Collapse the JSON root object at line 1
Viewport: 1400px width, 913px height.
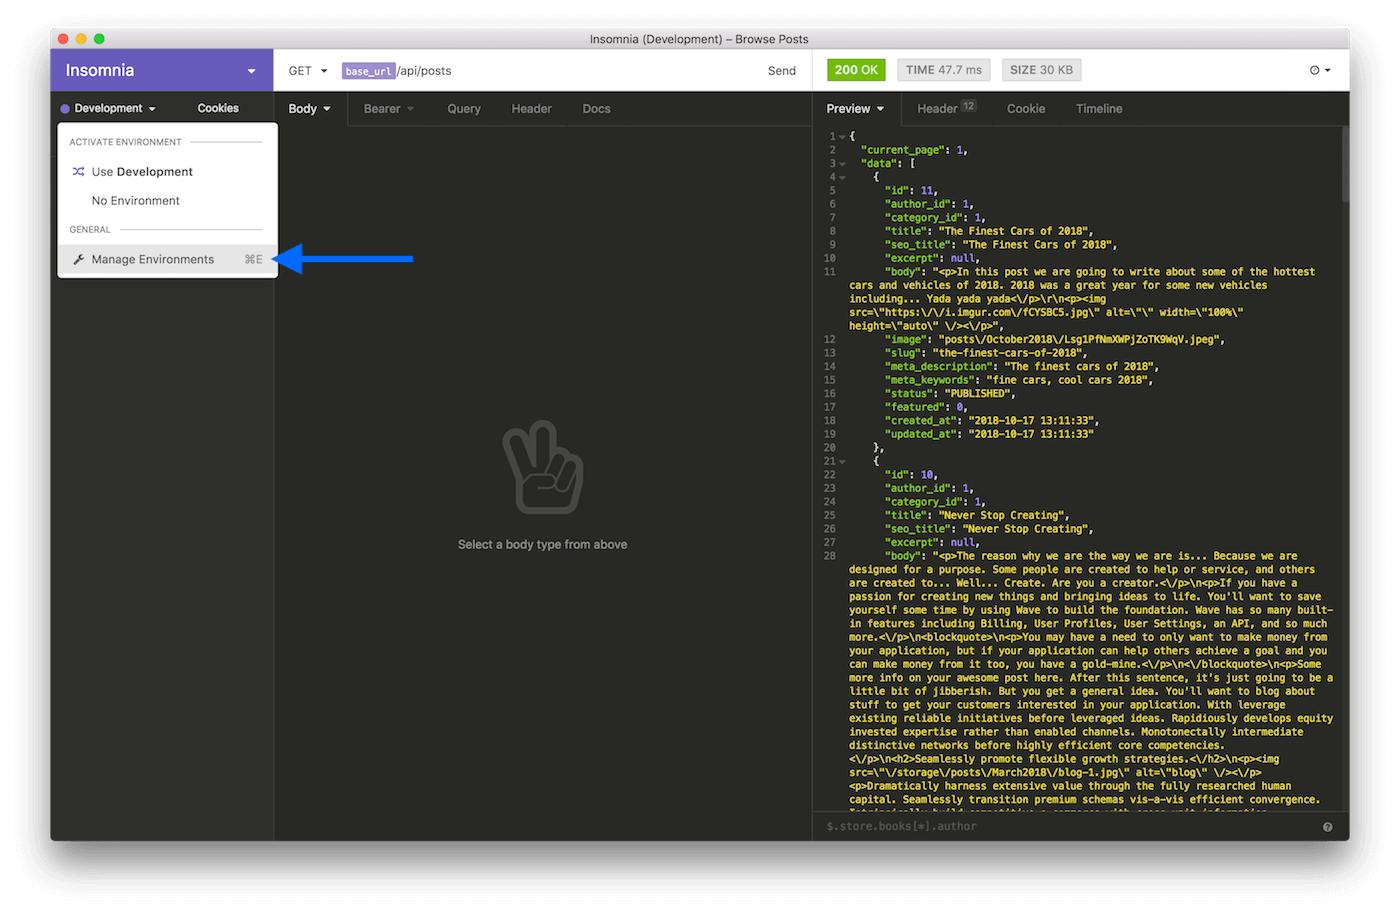point(843,137)
